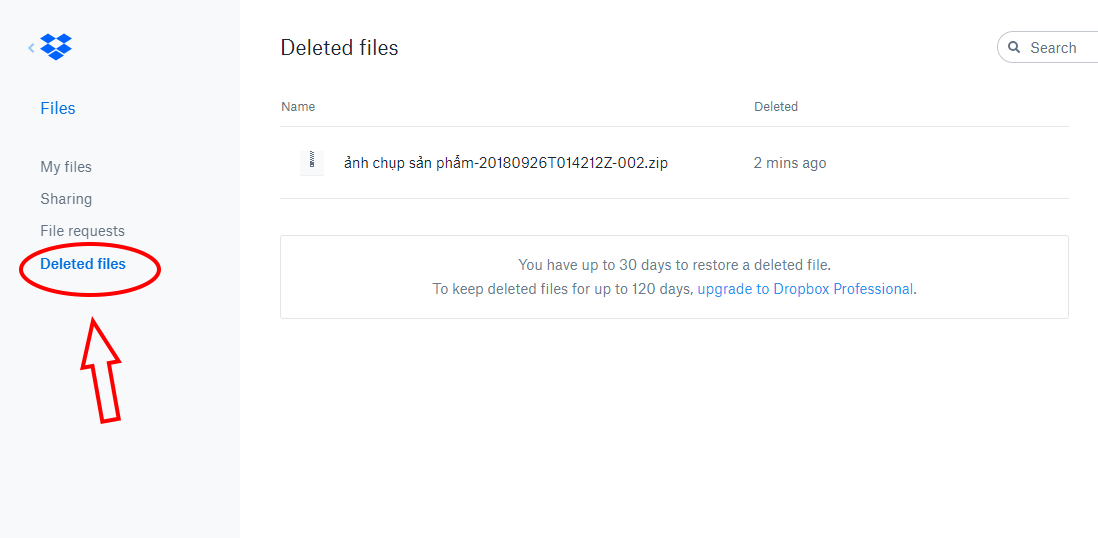This screenshot has height=538, width=1098.
Task: Click the "keep deleted files for 120 days" text
Action: point(562,289)
